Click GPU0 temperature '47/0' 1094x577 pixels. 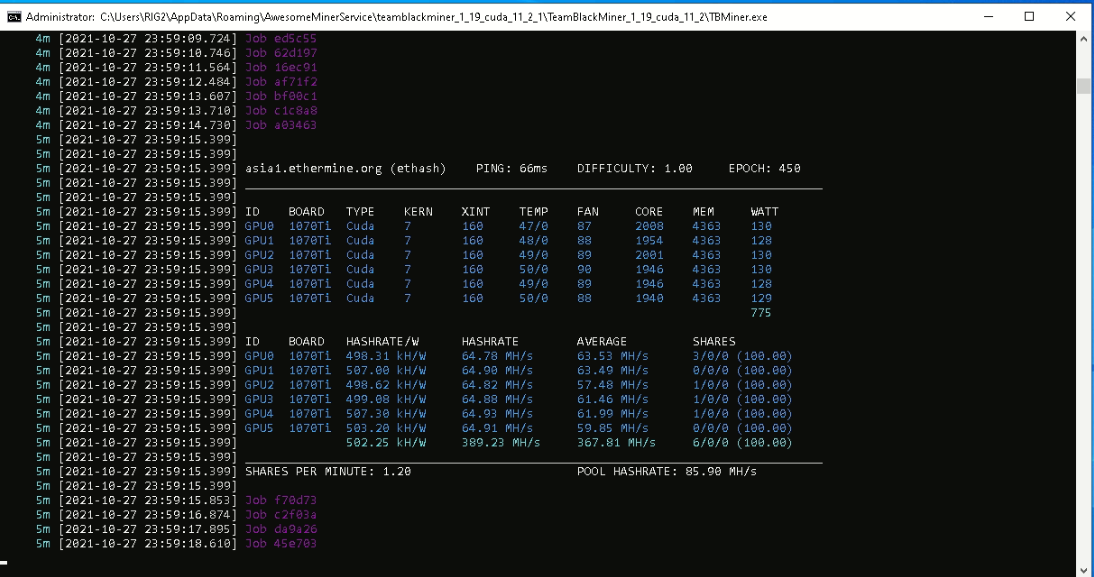coord(533,226)
